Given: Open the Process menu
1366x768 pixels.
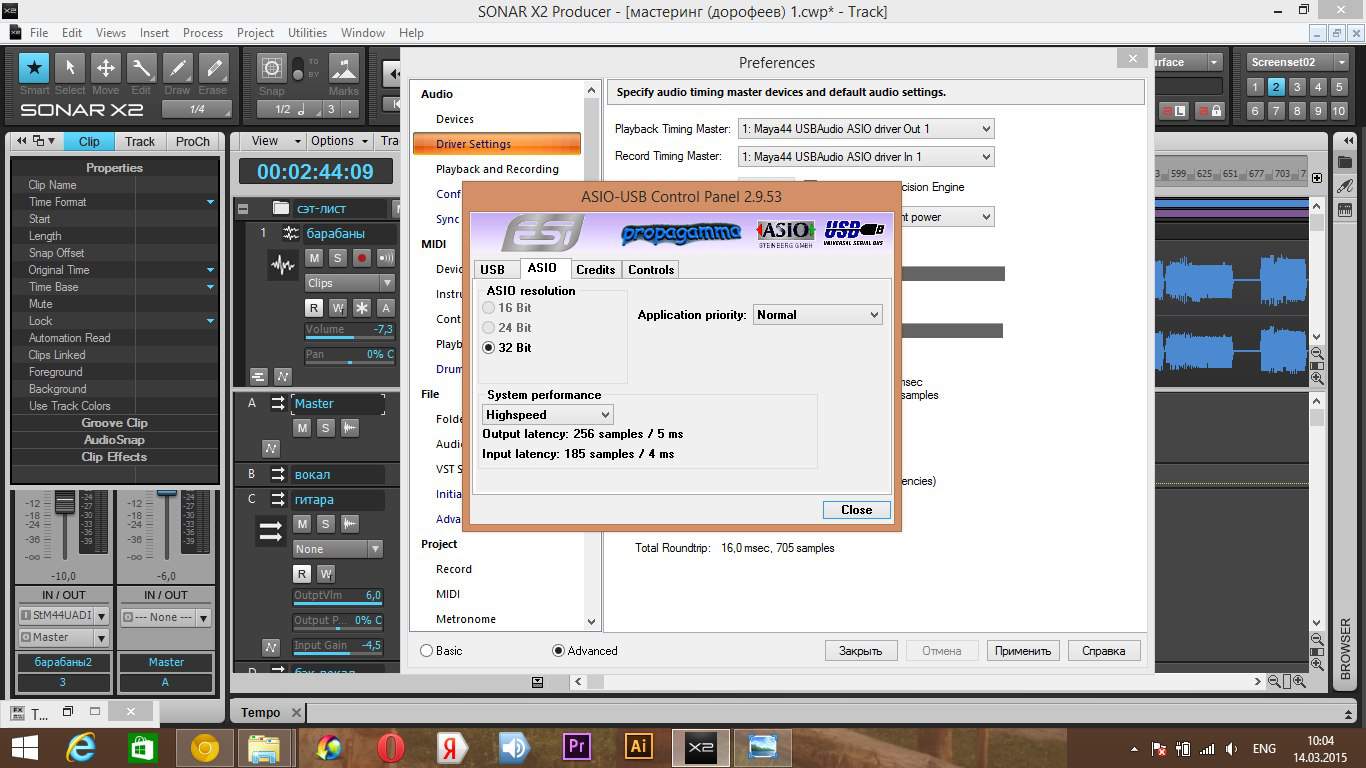Looking at the screenshot, I should 202,33.
